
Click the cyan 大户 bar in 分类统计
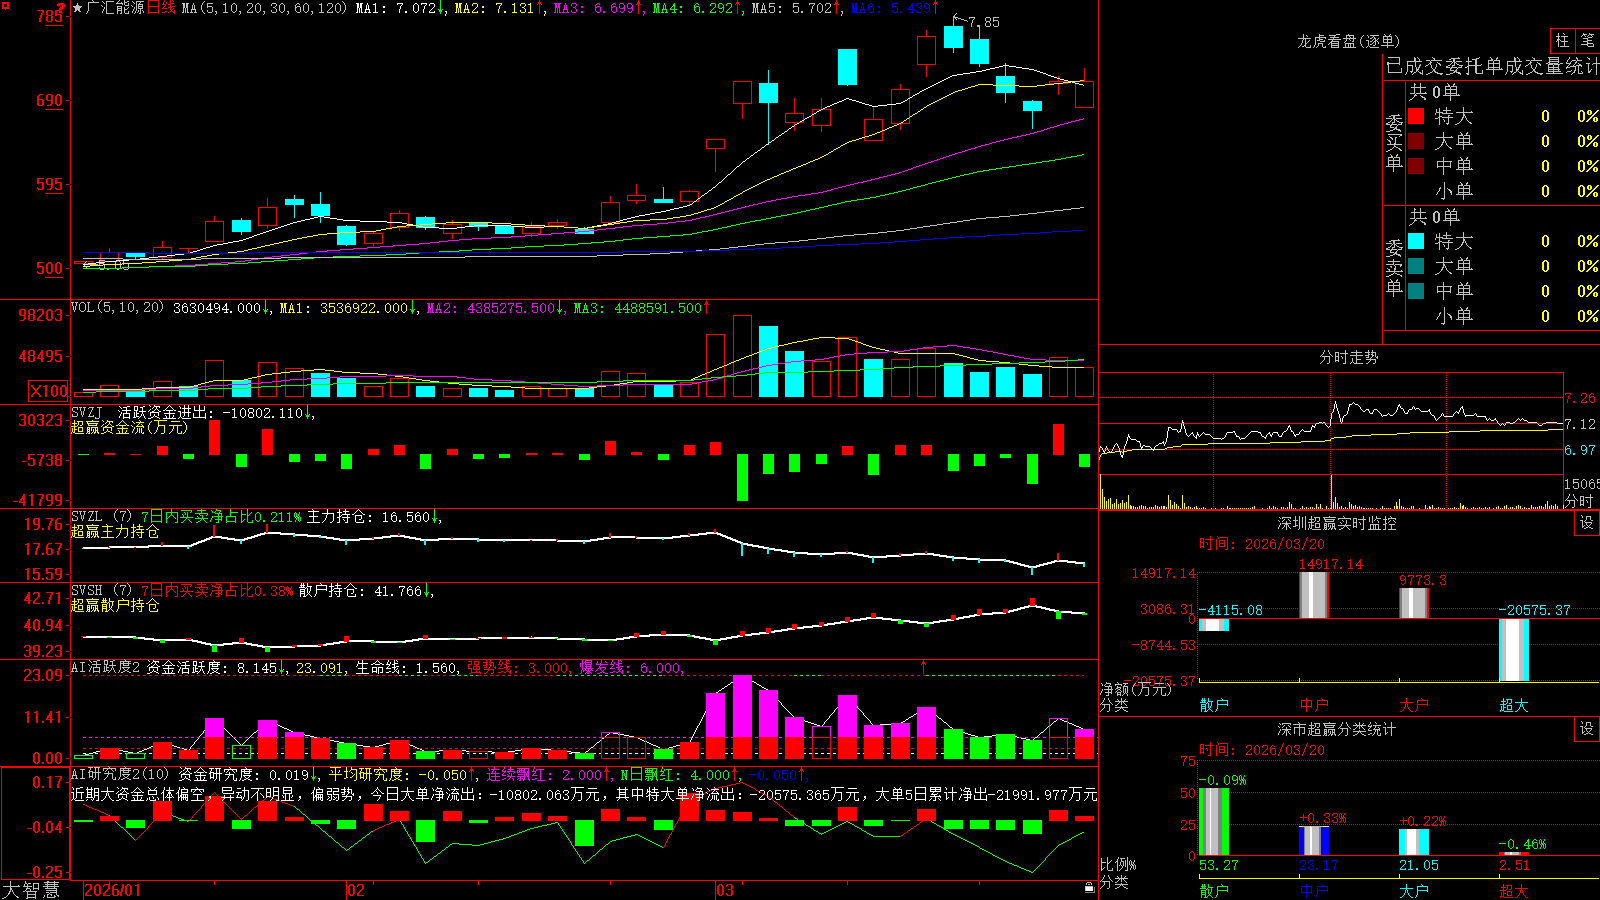1414,842
